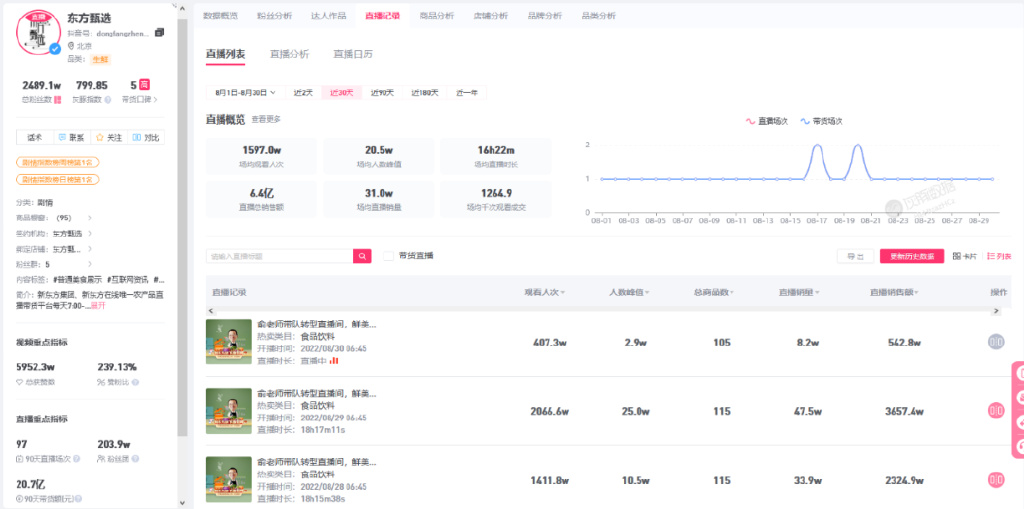
Task: Click the 话术 button
Action: (x=35, y=137)
